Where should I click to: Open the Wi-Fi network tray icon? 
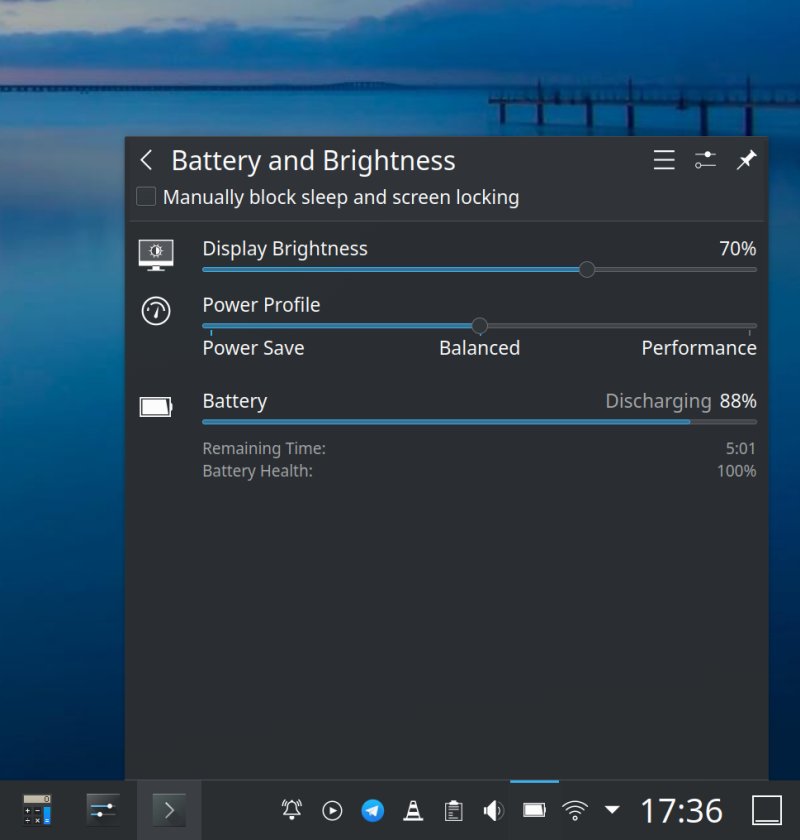(x=574, y=810)
